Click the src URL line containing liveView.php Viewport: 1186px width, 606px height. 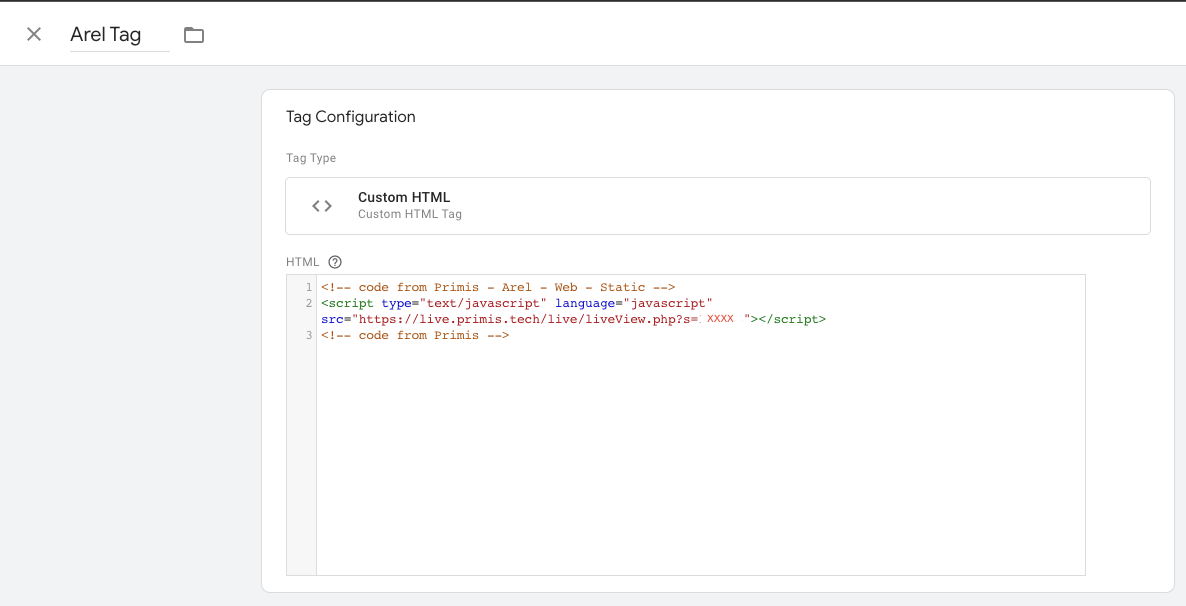pyautogui.click(x=573, y=319)
